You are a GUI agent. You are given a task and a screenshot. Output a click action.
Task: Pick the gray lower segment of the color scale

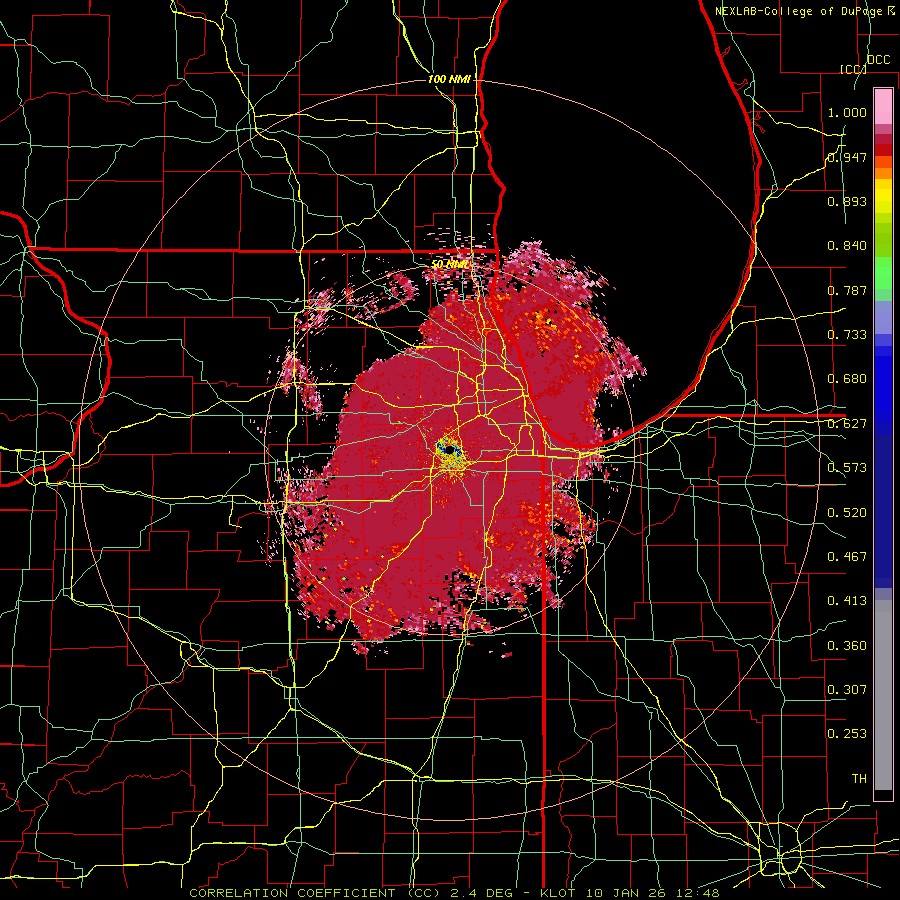coord(883,695)
